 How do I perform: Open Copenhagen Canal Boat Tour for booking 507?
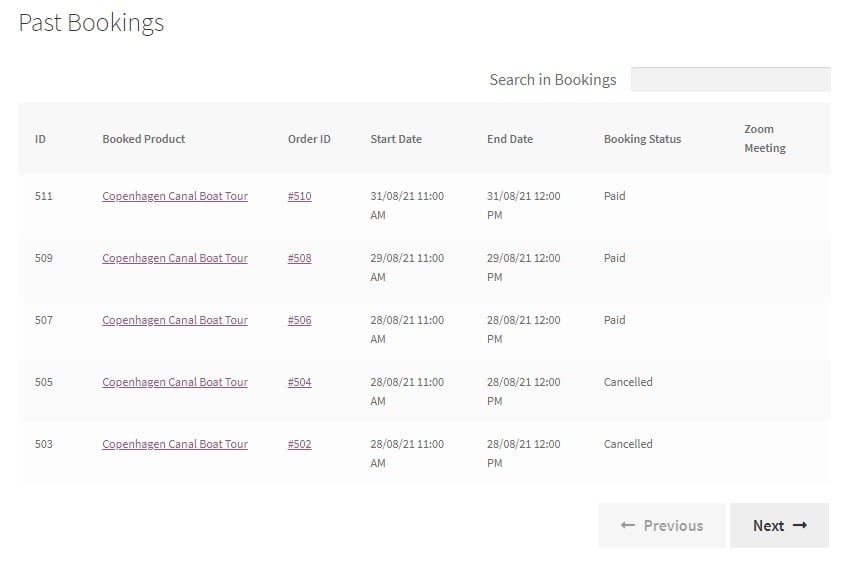pos(175,320)
